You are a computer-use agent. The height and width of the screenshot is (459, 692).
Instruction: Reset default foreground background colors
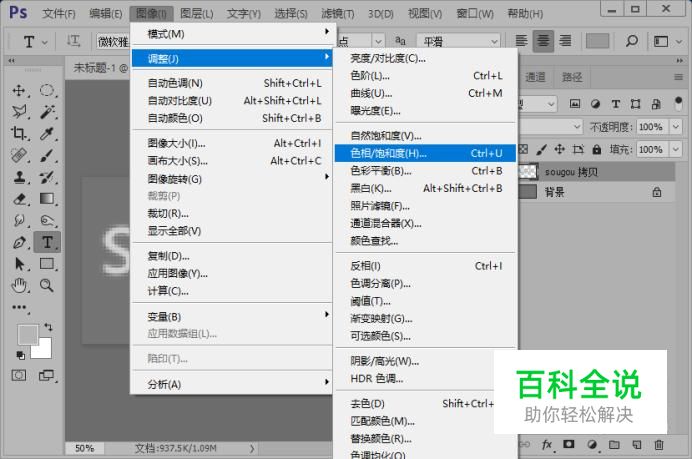[x=20, y=355]
